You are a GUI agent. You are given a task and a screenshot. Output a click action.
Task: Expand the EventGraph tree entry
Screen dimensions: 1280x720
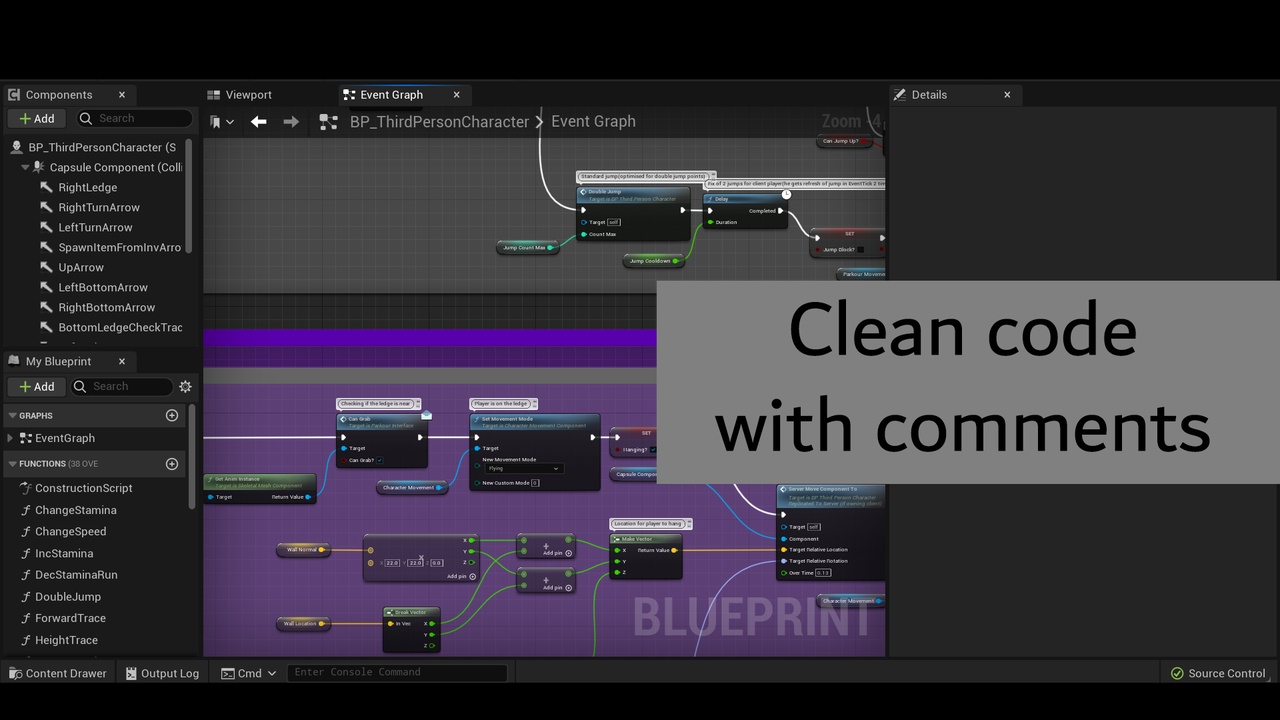[11, 438]
